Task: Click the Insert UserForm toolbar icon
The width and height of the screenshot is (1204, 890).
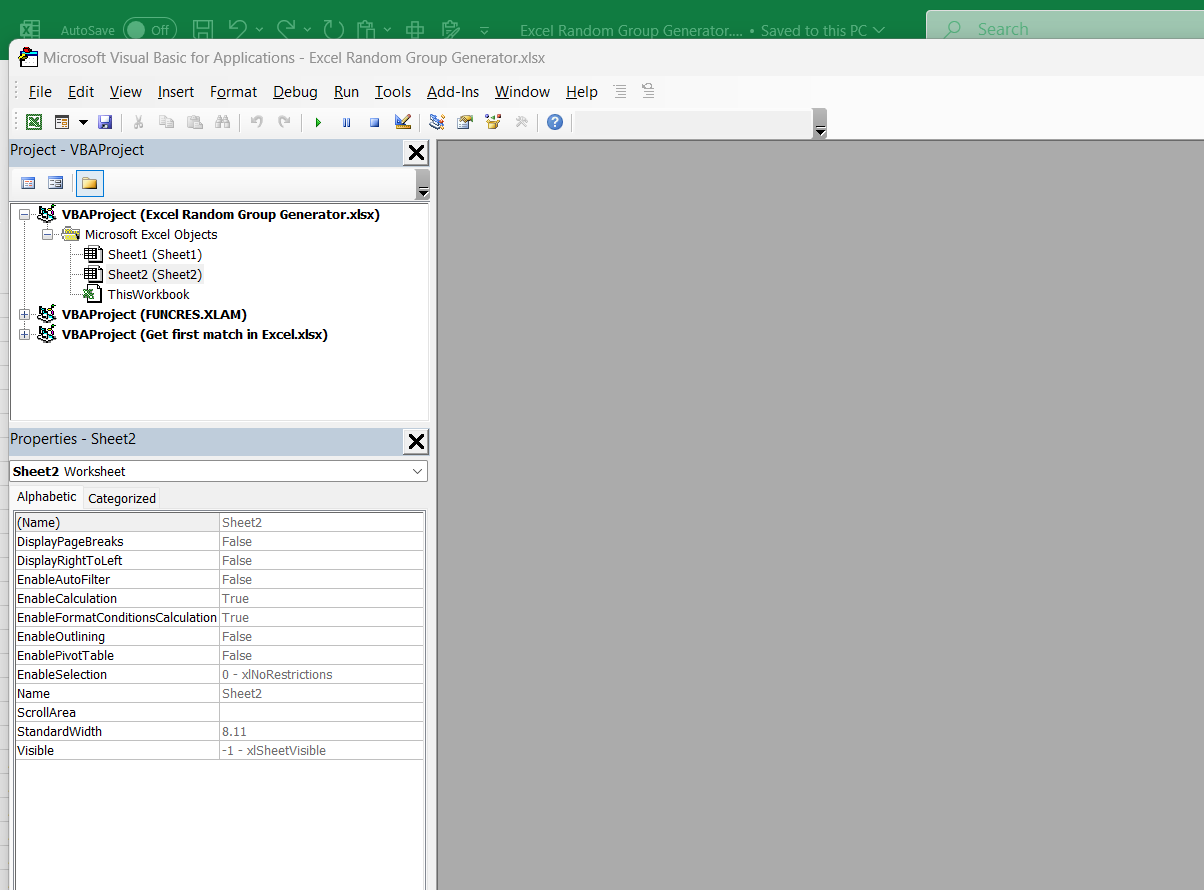Action: 62,122
